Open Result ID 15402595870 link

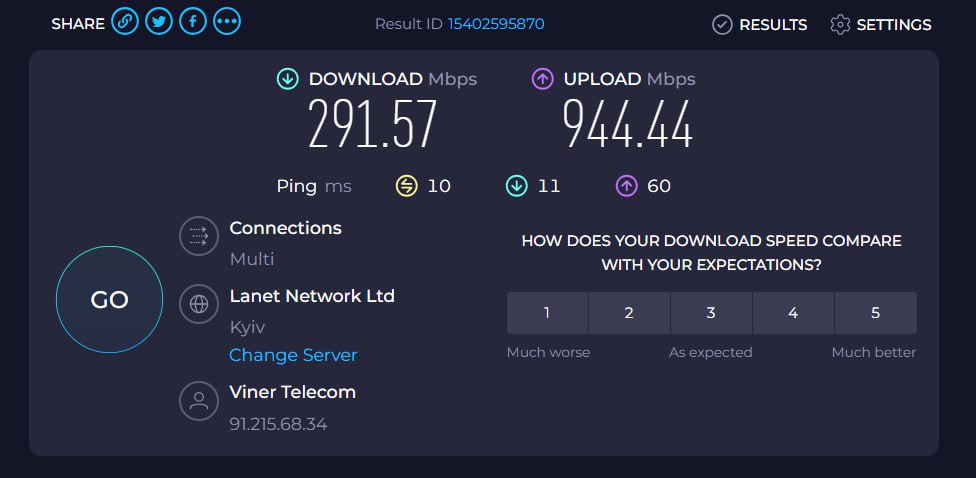pos(496,24)
